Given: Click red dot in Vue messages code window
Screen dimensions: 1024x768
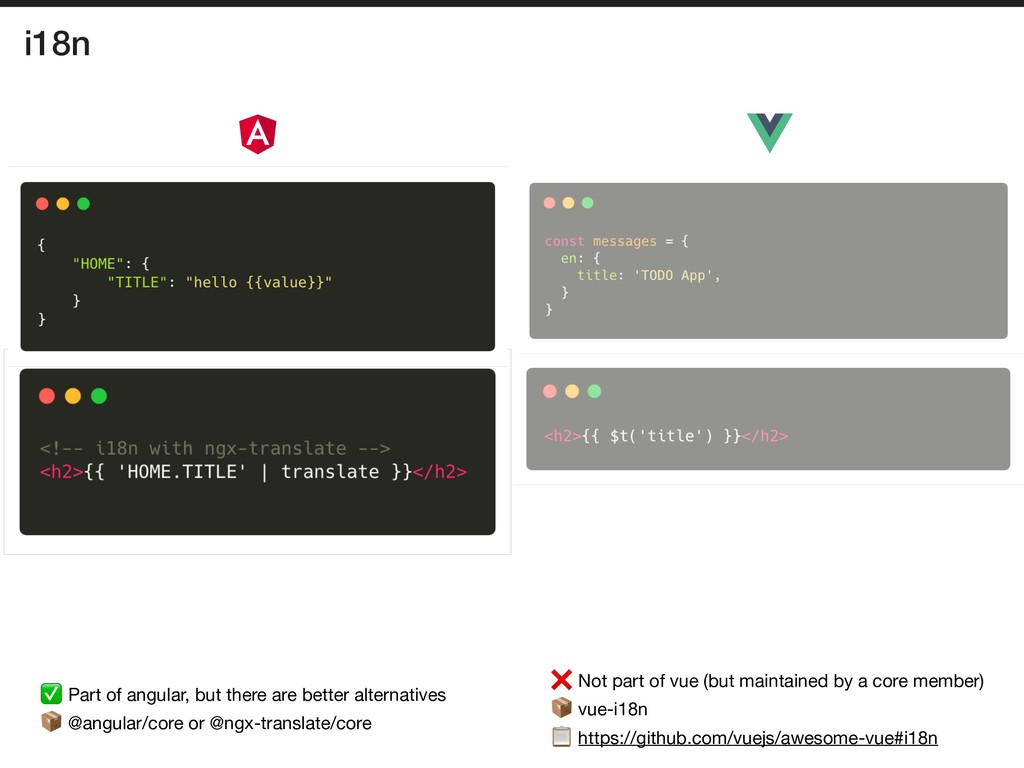Looking at the screenshot, I should [x=550, y=203].
